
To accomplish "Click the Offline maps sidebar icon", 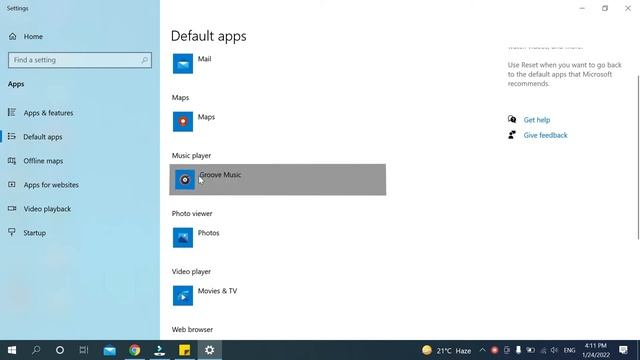I will (x=12, y=160).
